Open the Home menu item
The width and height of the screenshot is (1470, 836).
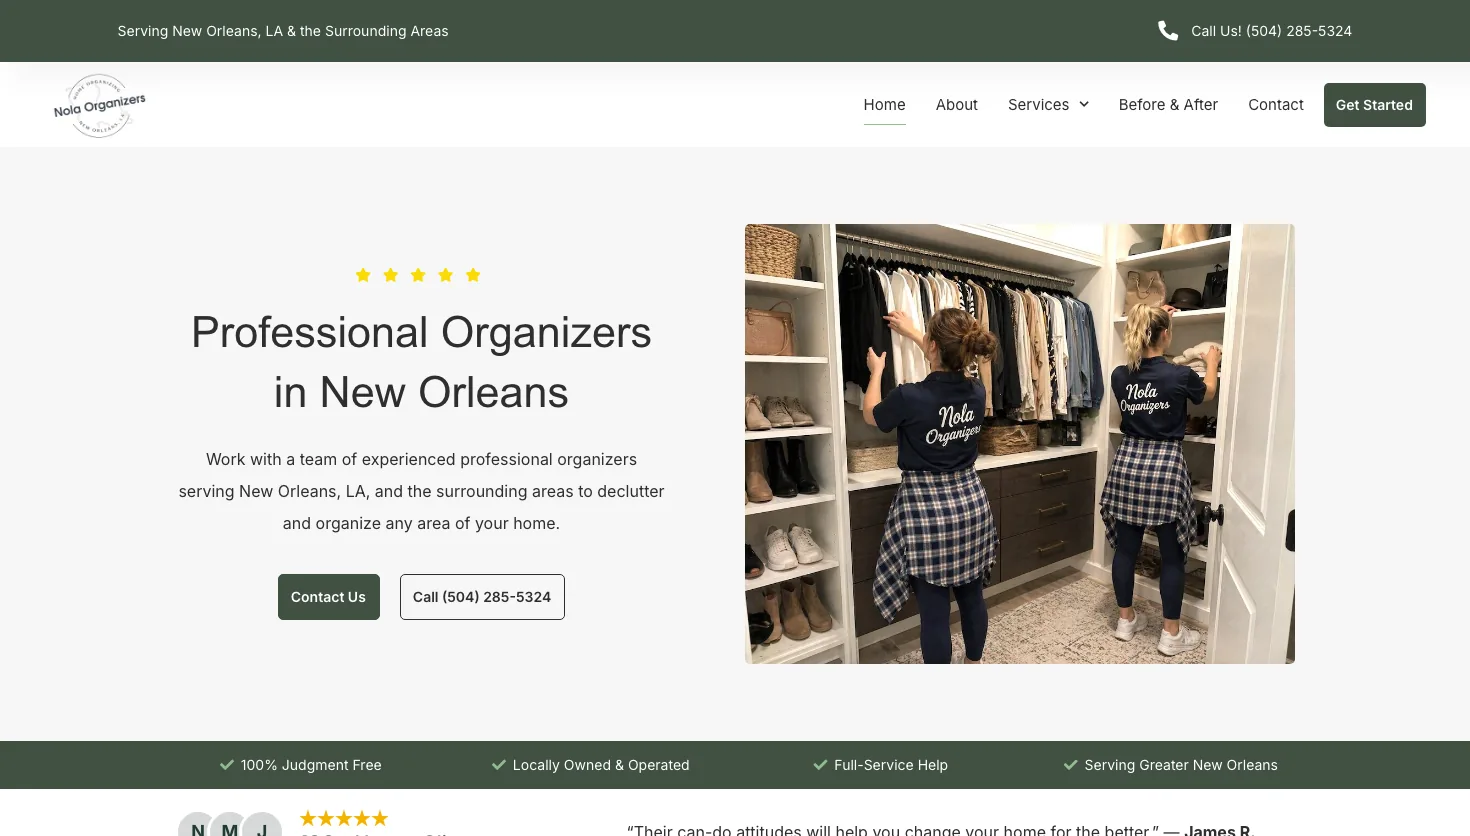click(x=884, y=105)
